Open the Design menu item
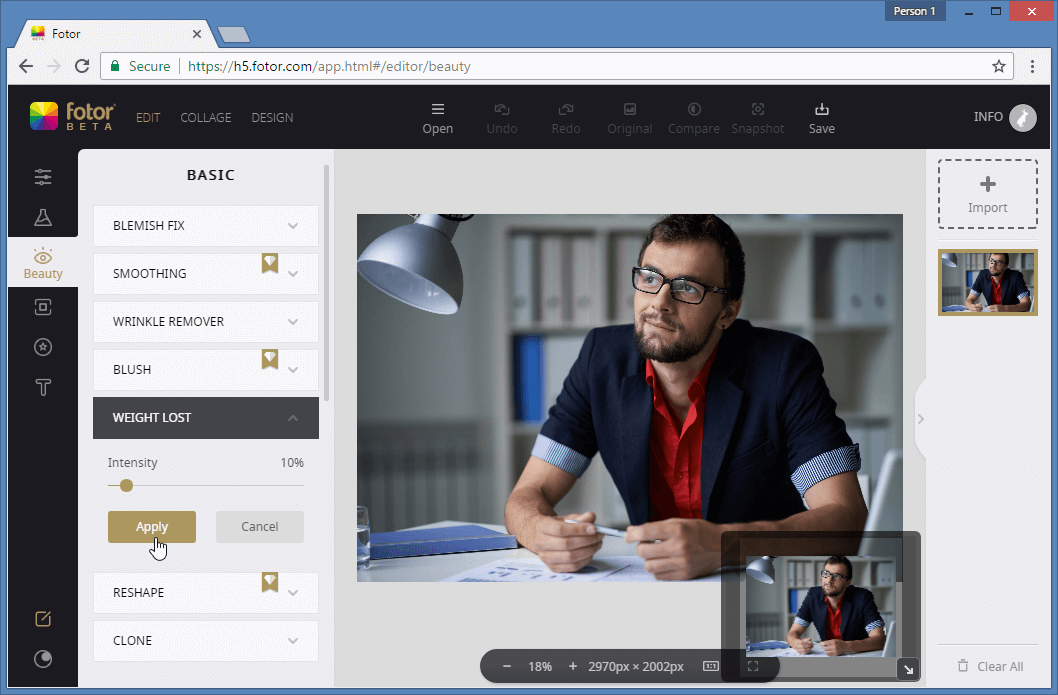The width and height of the screenshot is (1058, 695). [272, 118]
